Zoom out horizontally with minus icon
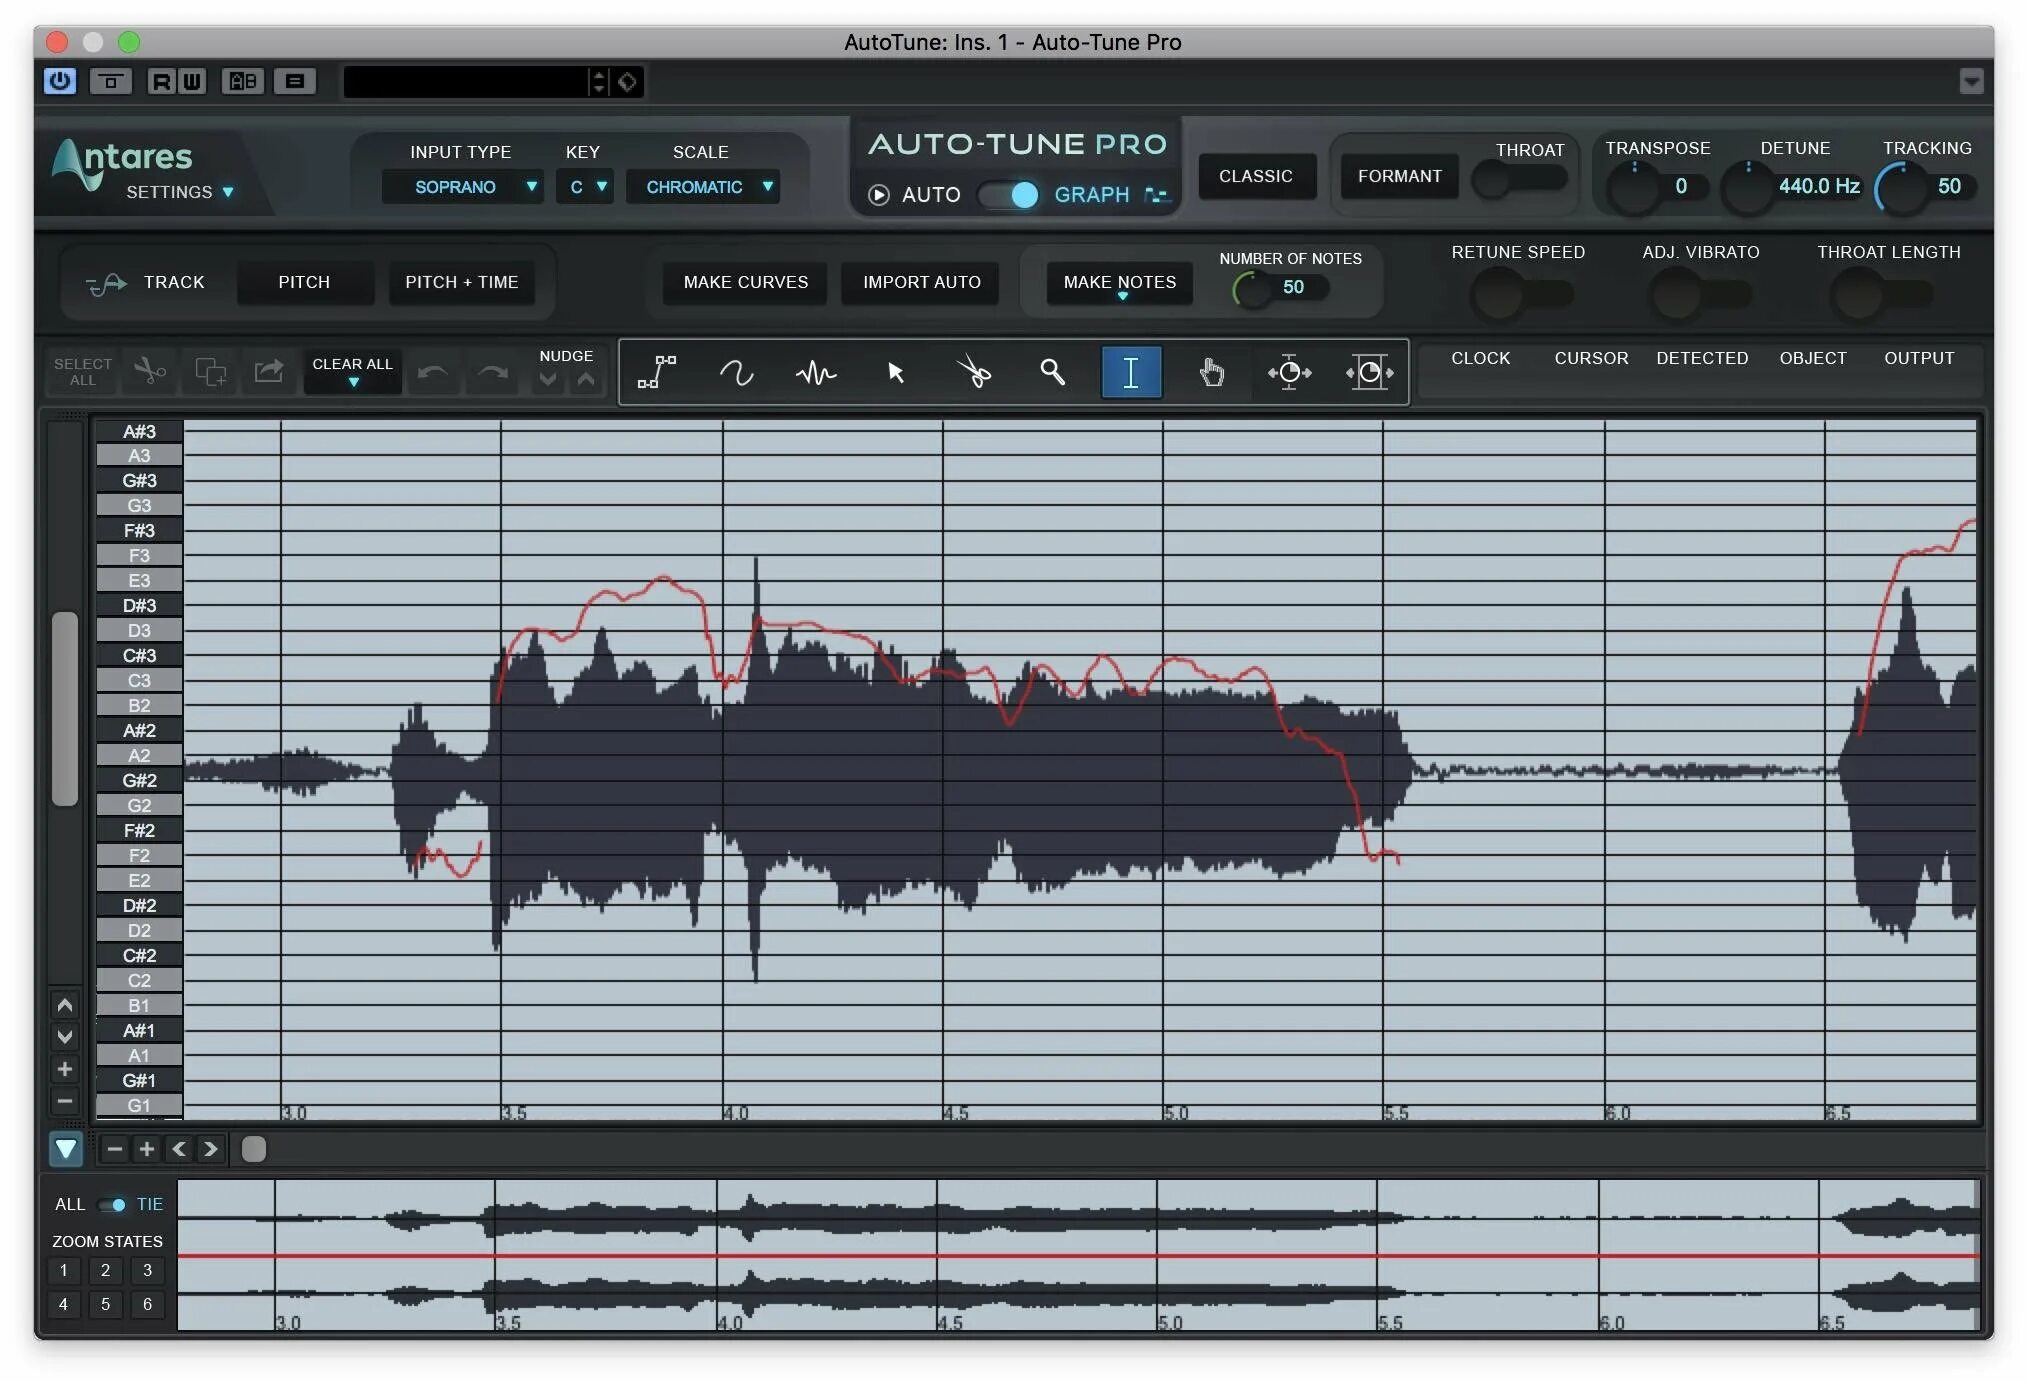2028x1382 pixels. (115, 1149)
